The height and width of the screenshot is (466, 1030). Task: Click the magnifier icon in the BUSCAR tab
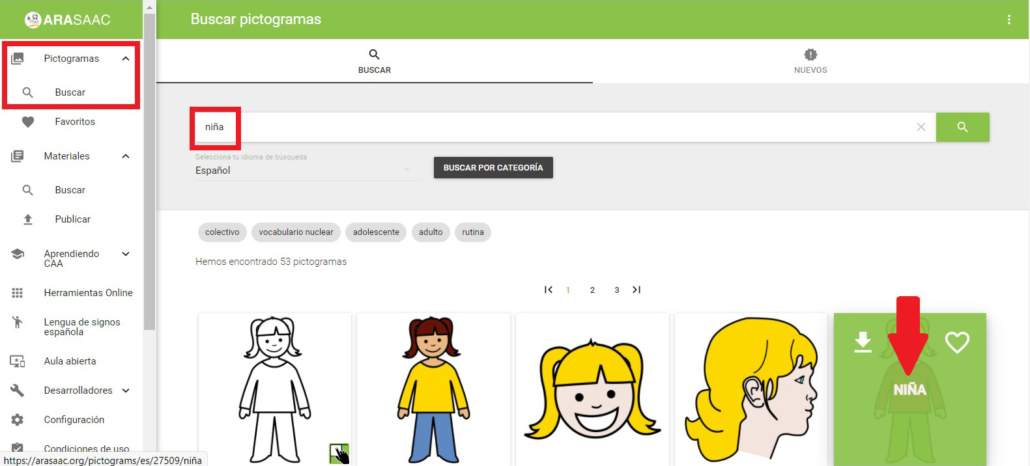click(x=374, y=55)
